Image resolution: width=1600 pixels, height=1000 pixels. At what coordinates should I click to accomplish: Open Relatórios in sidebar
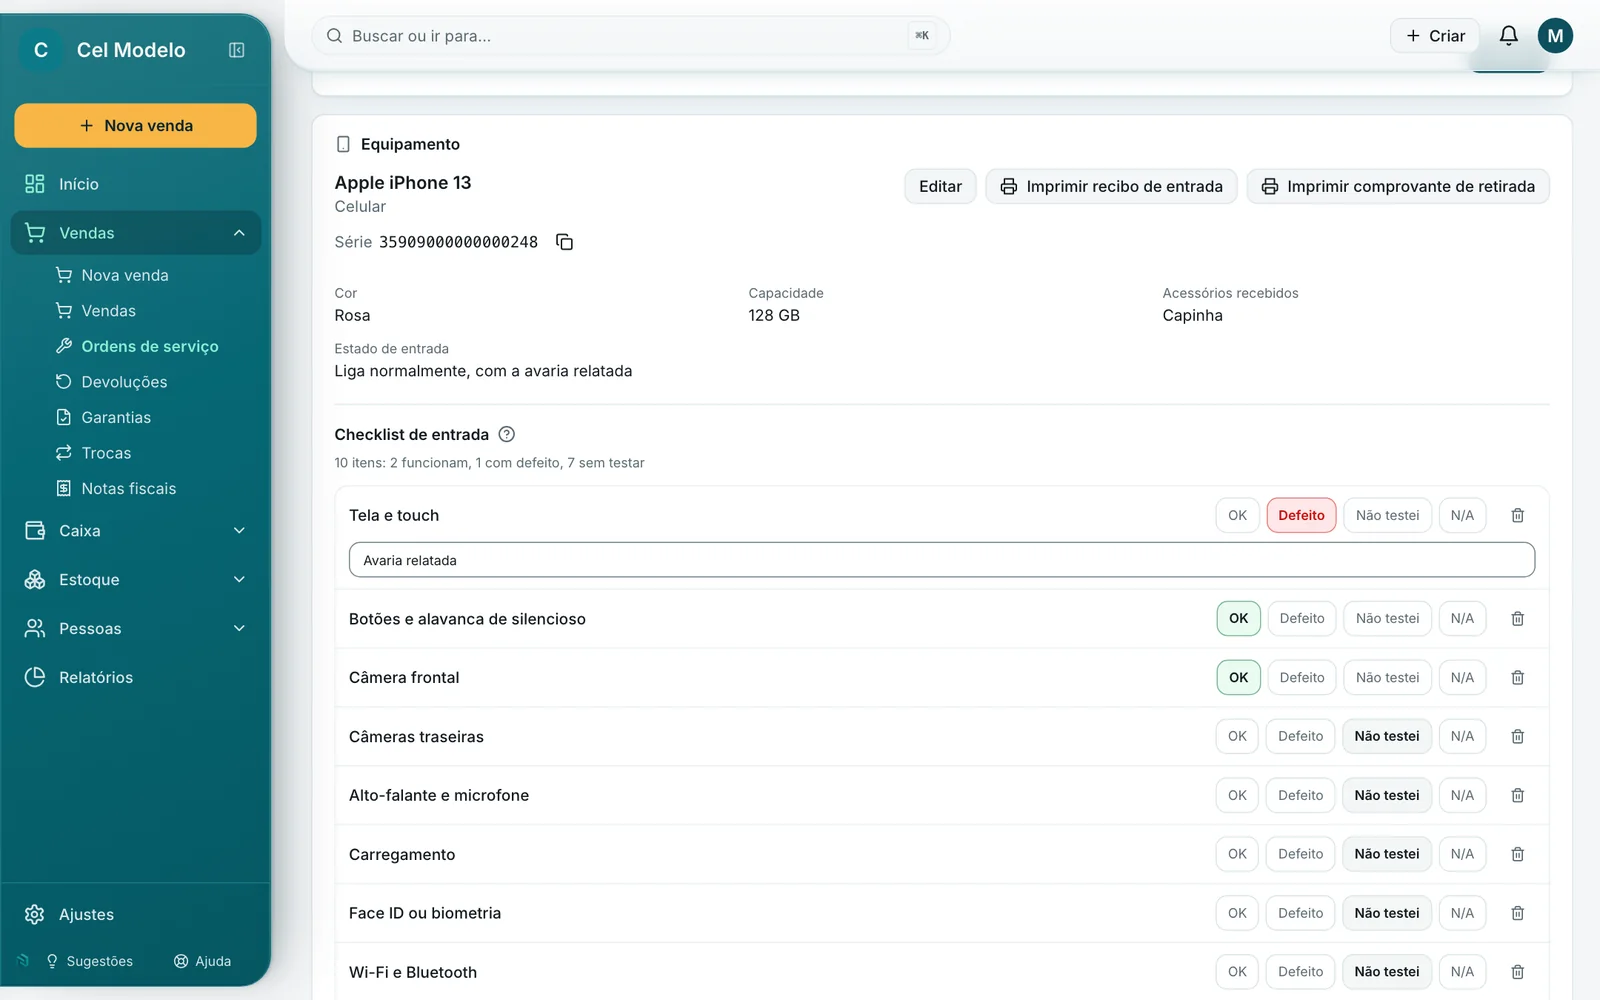point(135,678)
